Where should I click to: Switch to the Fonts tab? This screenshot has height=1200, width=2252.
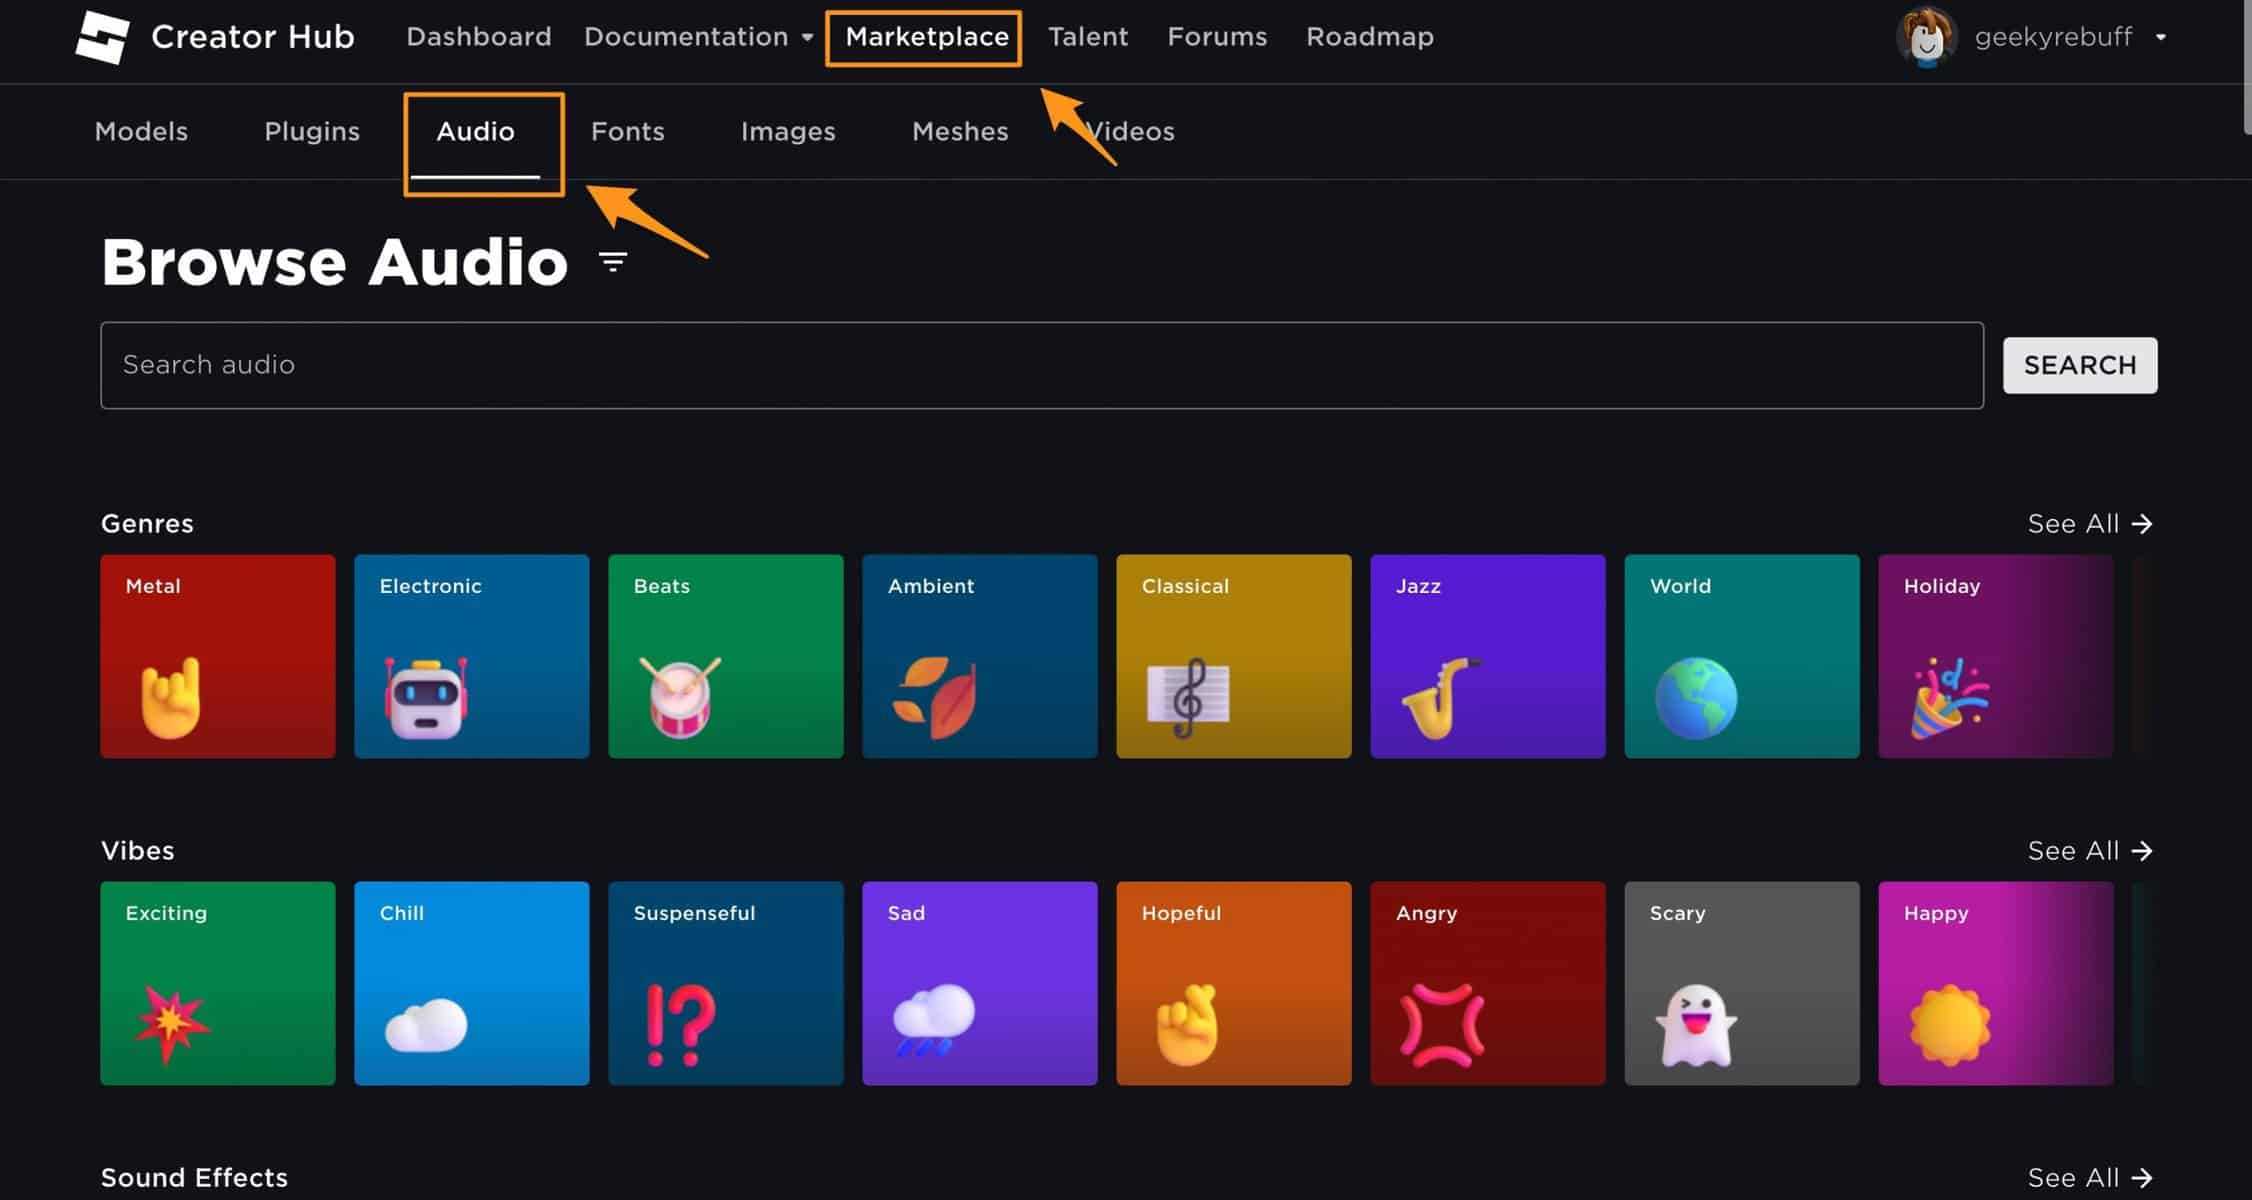628,131
